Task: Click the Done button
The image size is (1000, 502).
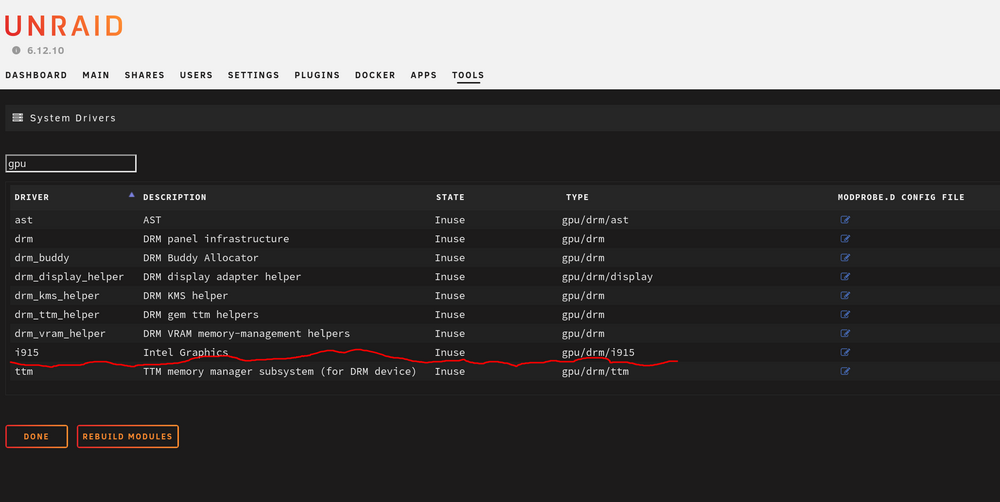Action: click(x=36, y=436)
